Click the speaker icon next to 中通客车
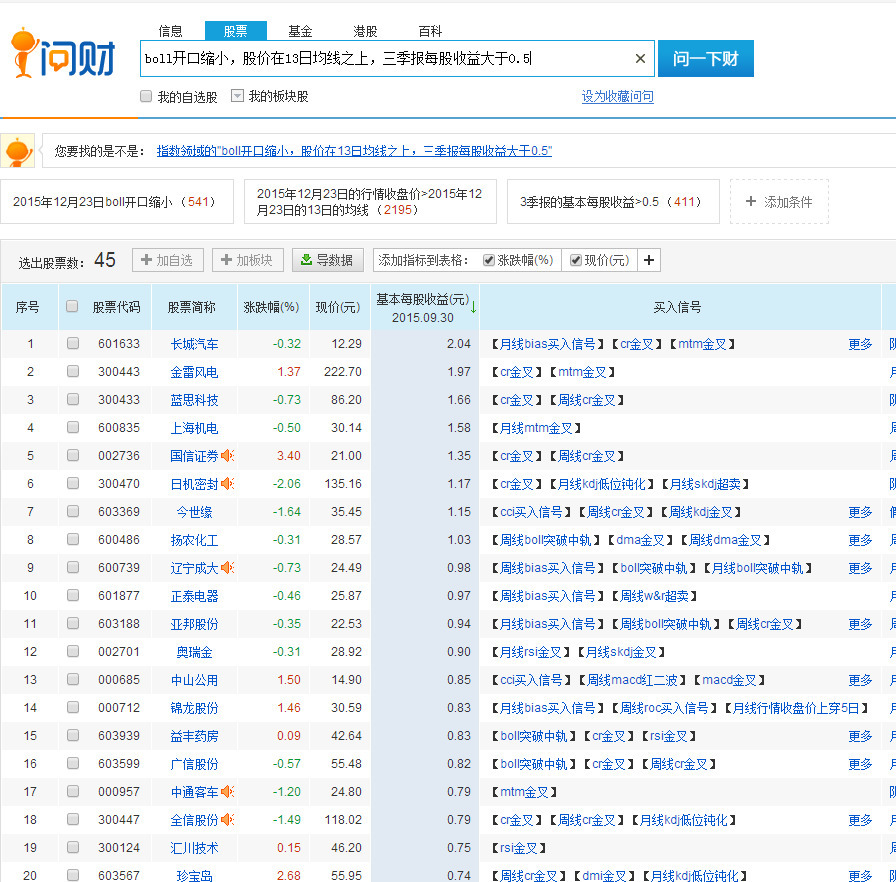Viewport: 896px width, 882px height. pos(227,791)
